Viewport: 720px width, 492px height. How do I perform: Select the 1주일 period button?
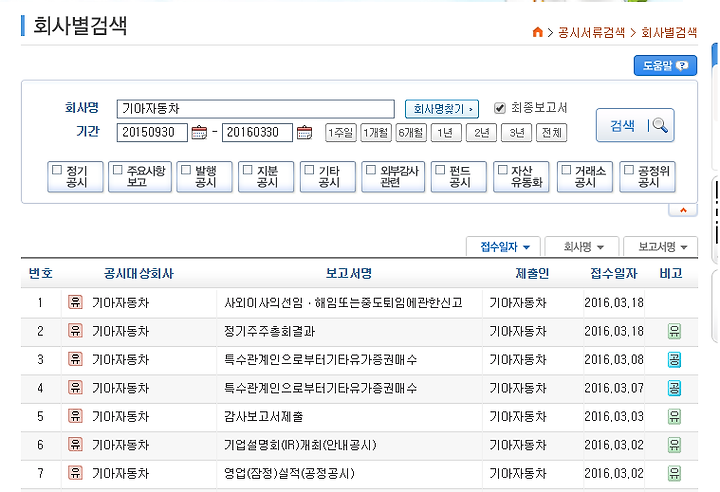pyautogui.click(x=341, y=133)
